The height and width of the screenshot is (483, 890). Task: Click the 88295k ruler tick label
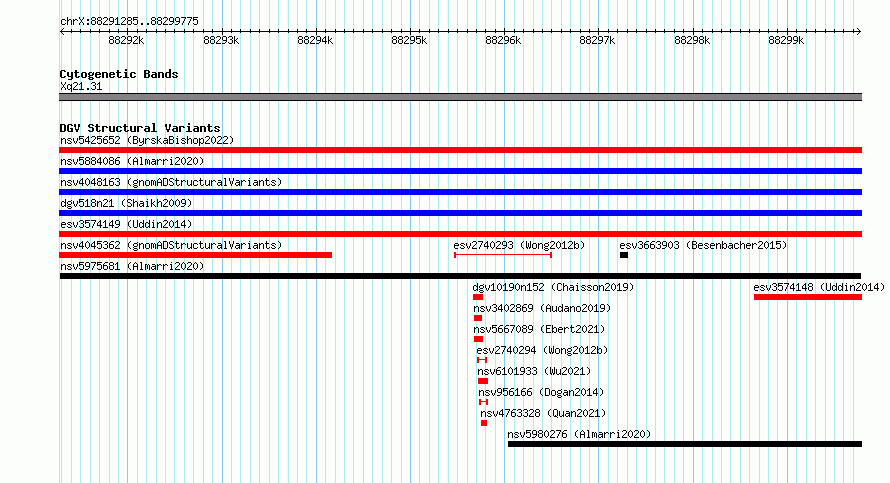[x=409, y=40]
